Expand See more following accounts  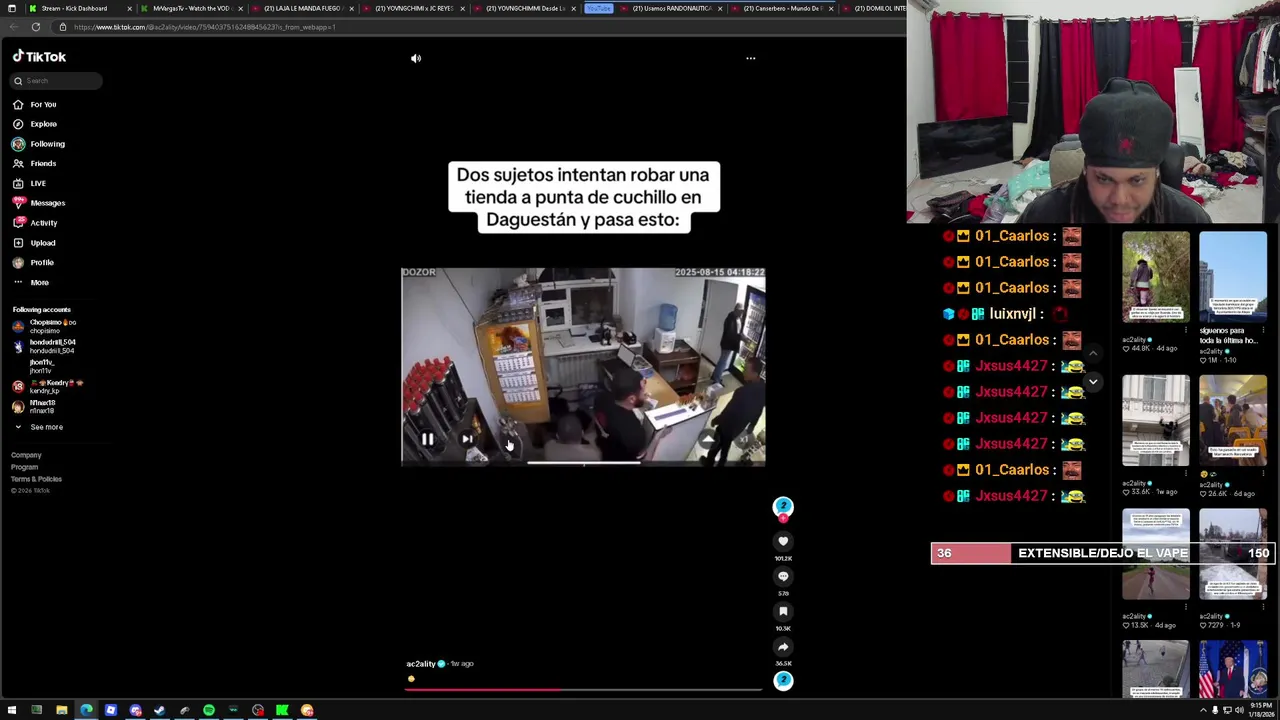pyautogui.click(x=38, y=427)
